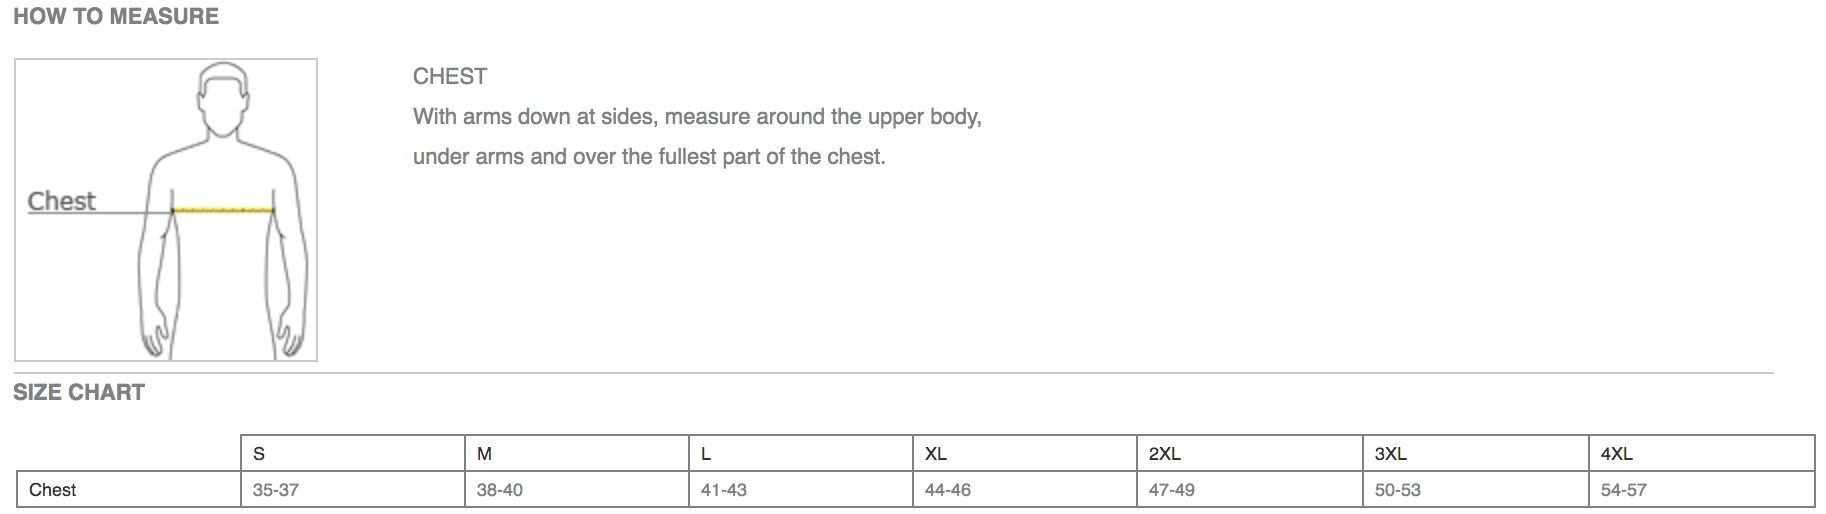Viewport: 1826px width, 514px height.
Task: Click the Chest label in diagram
Action: point(61,201)
